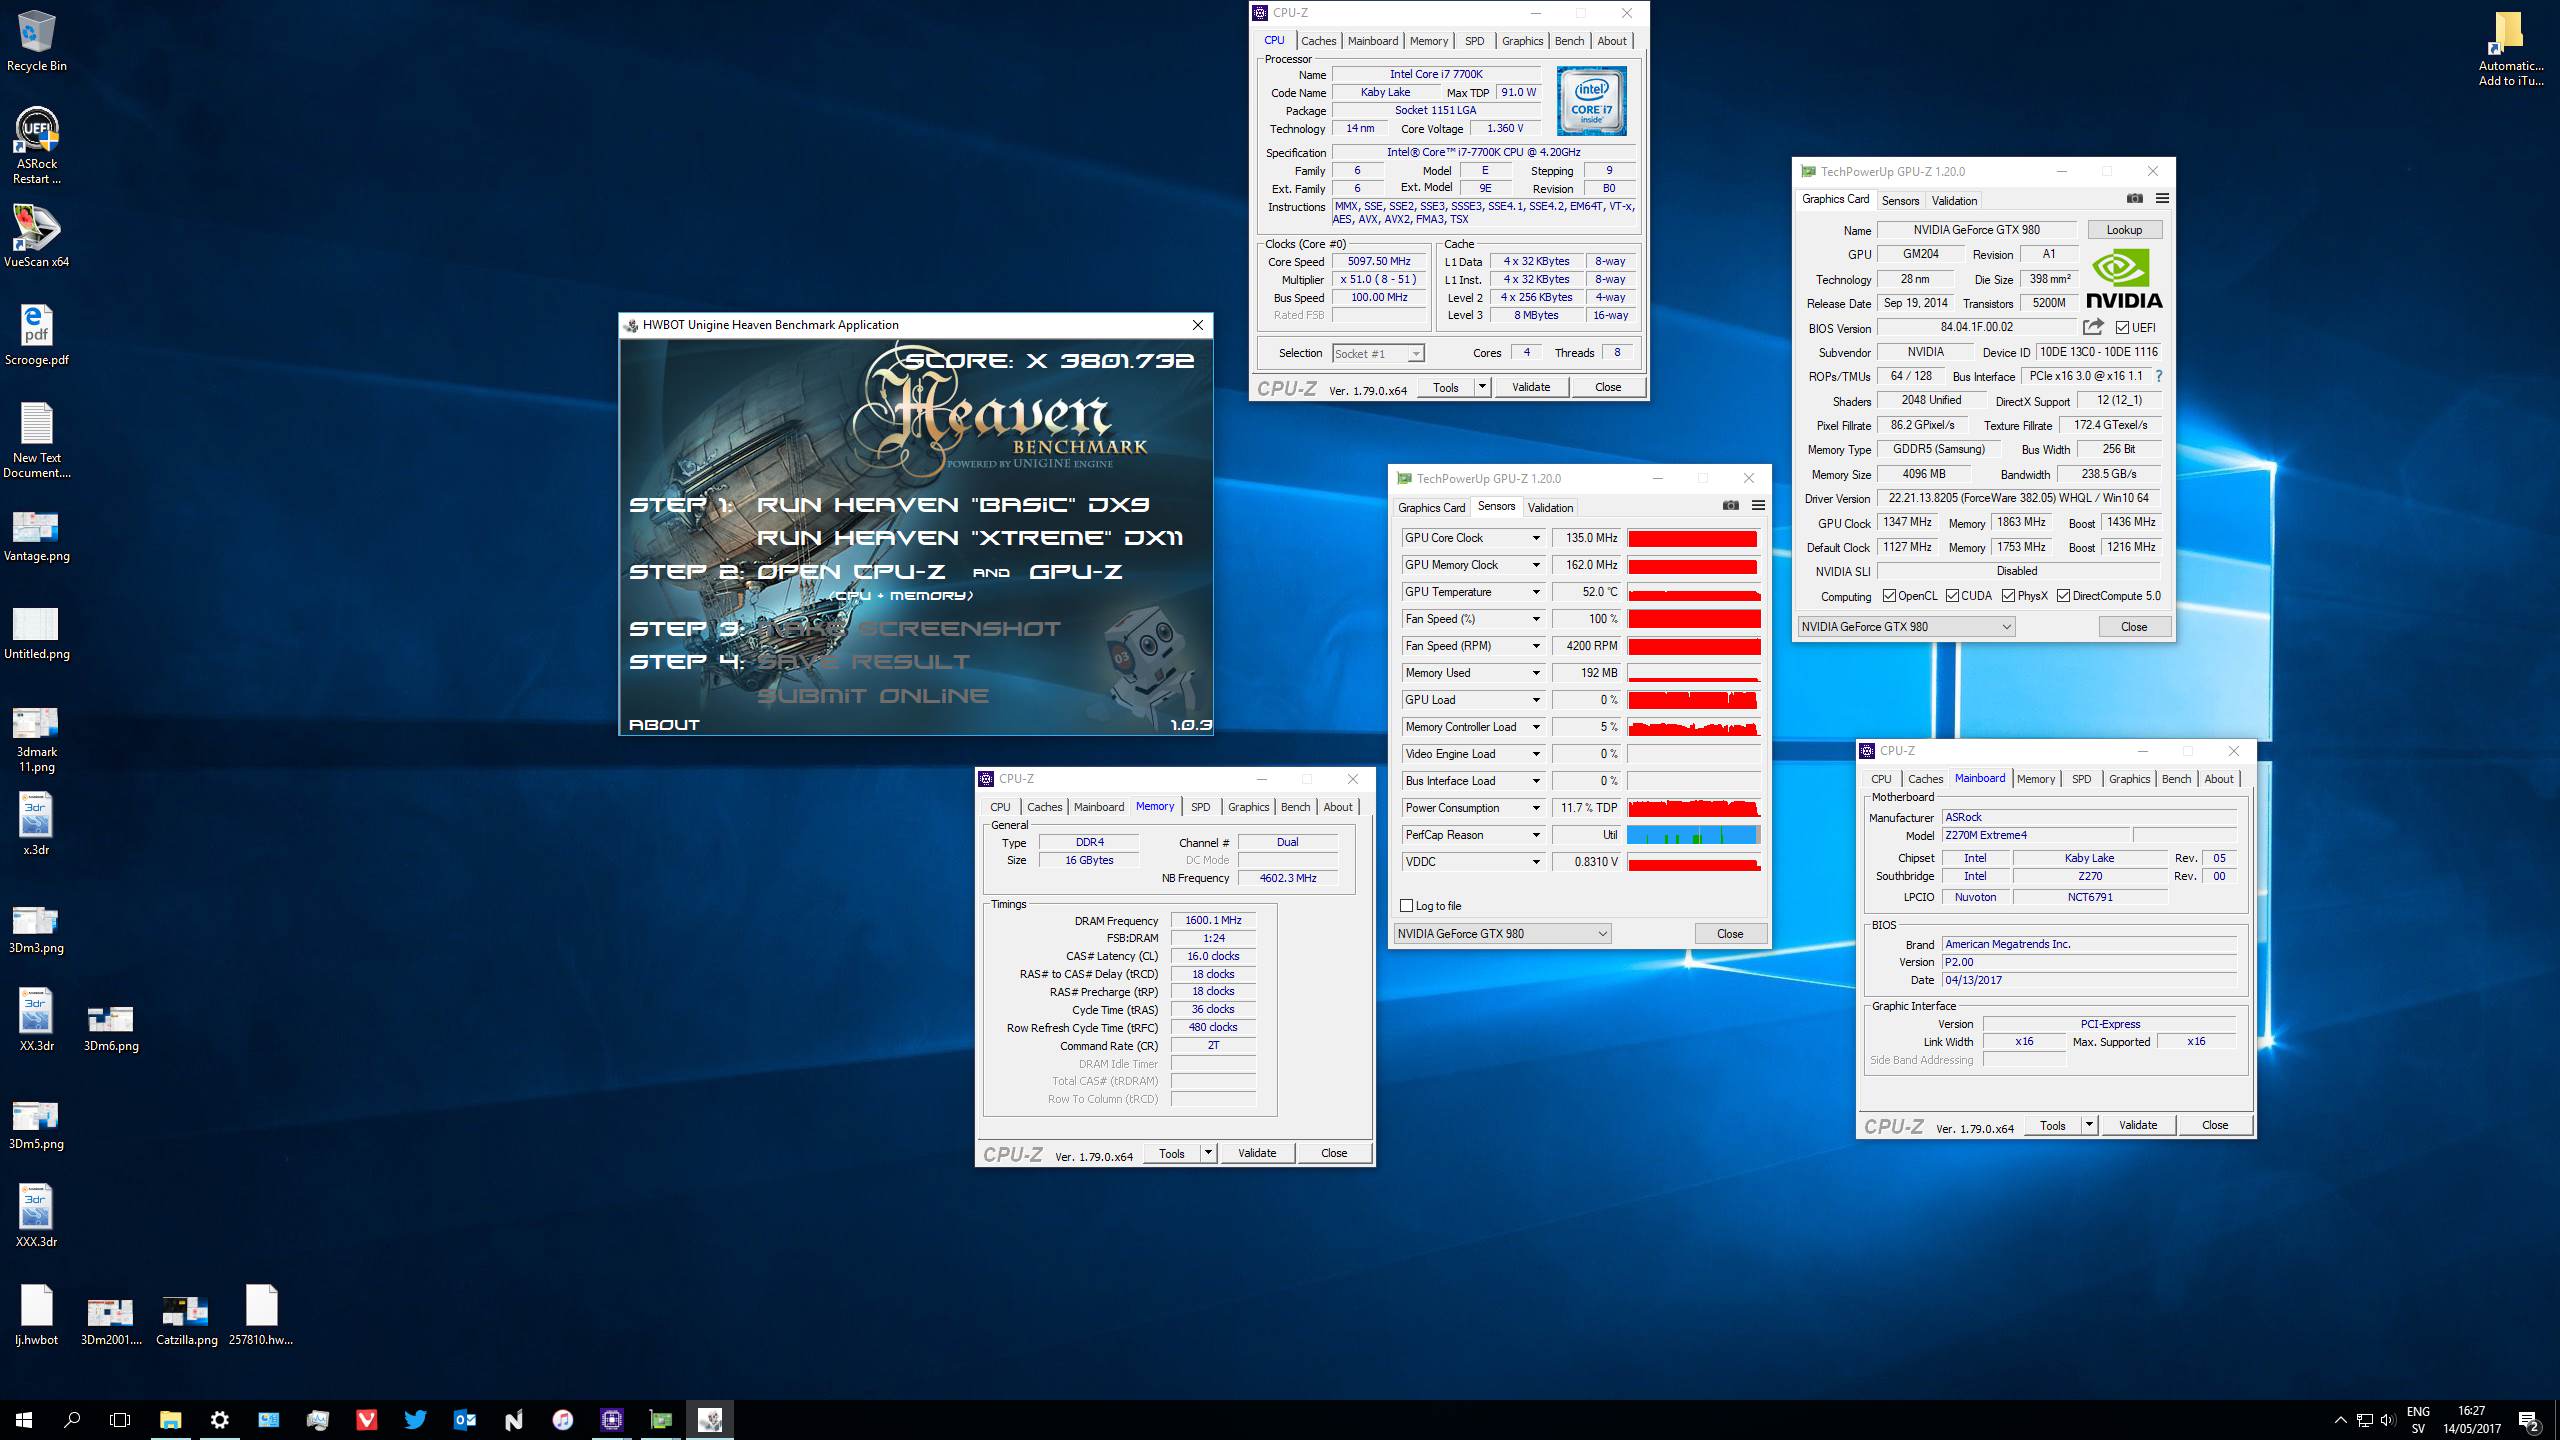Select the Scrooge.pdf file icon
The width and height of the screenshot is (2560, 1440).
coord(37,334)
